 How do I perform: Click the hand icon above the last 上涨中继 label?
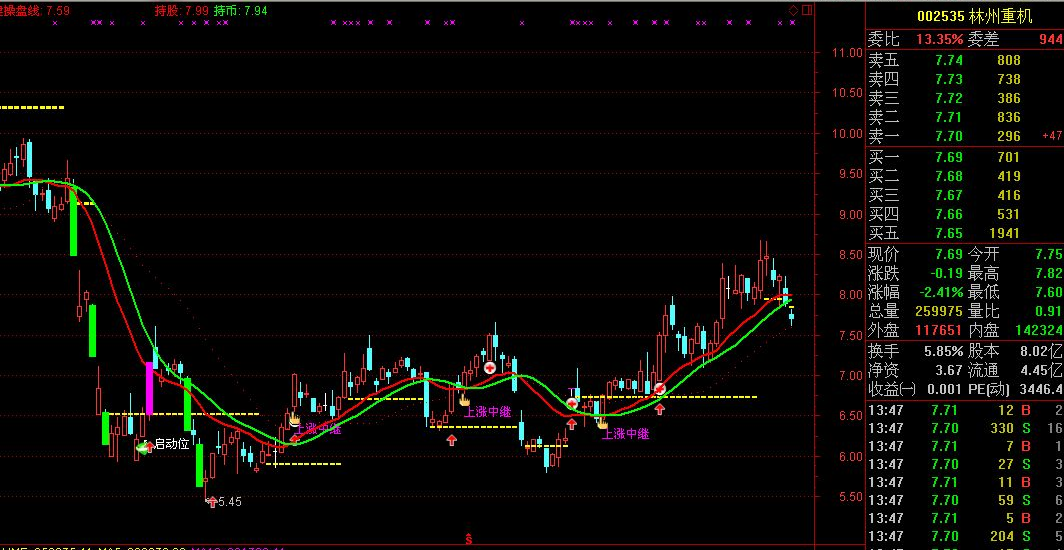coord(602,423)
